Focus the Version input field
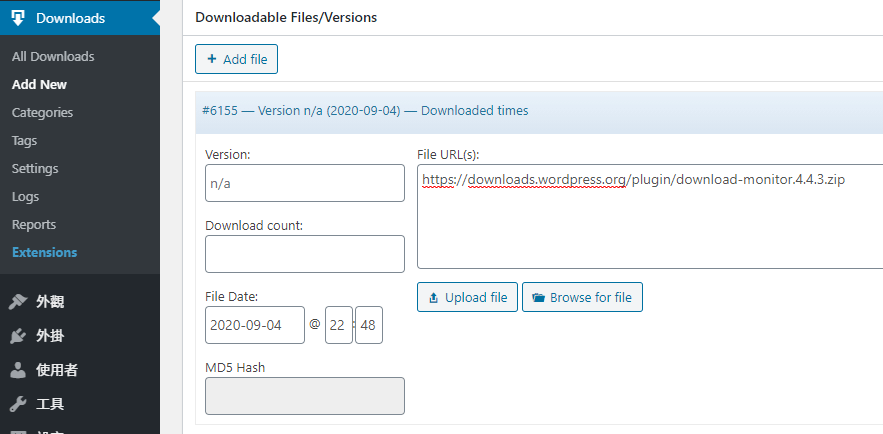 305,183
